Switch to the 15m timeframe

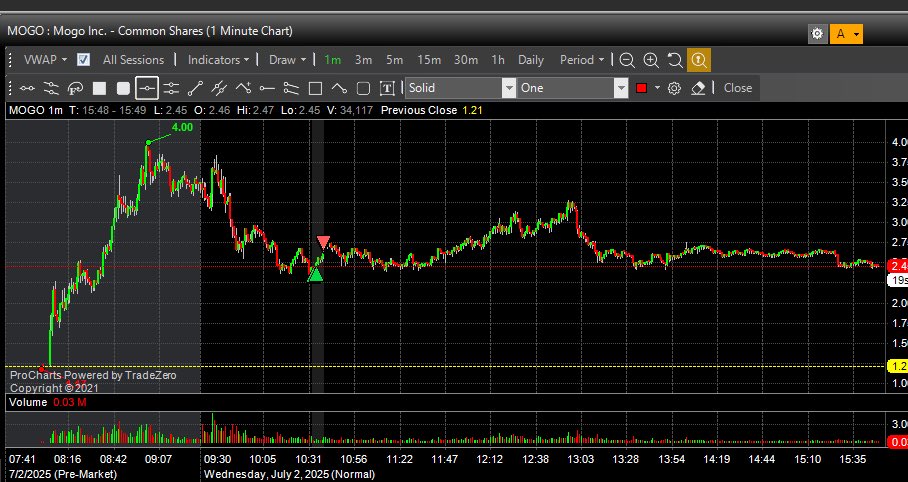click(x=429, y=60)
